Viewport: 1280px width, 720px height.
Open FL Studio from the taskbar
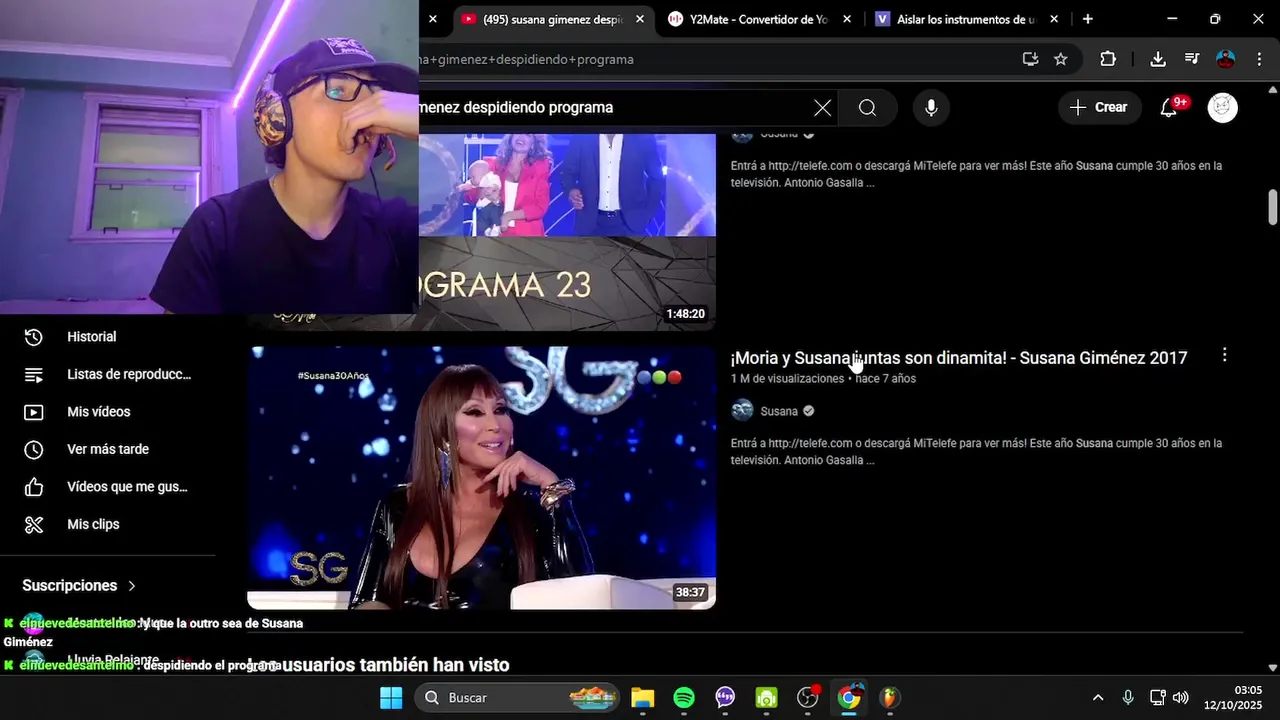point(889,697)
